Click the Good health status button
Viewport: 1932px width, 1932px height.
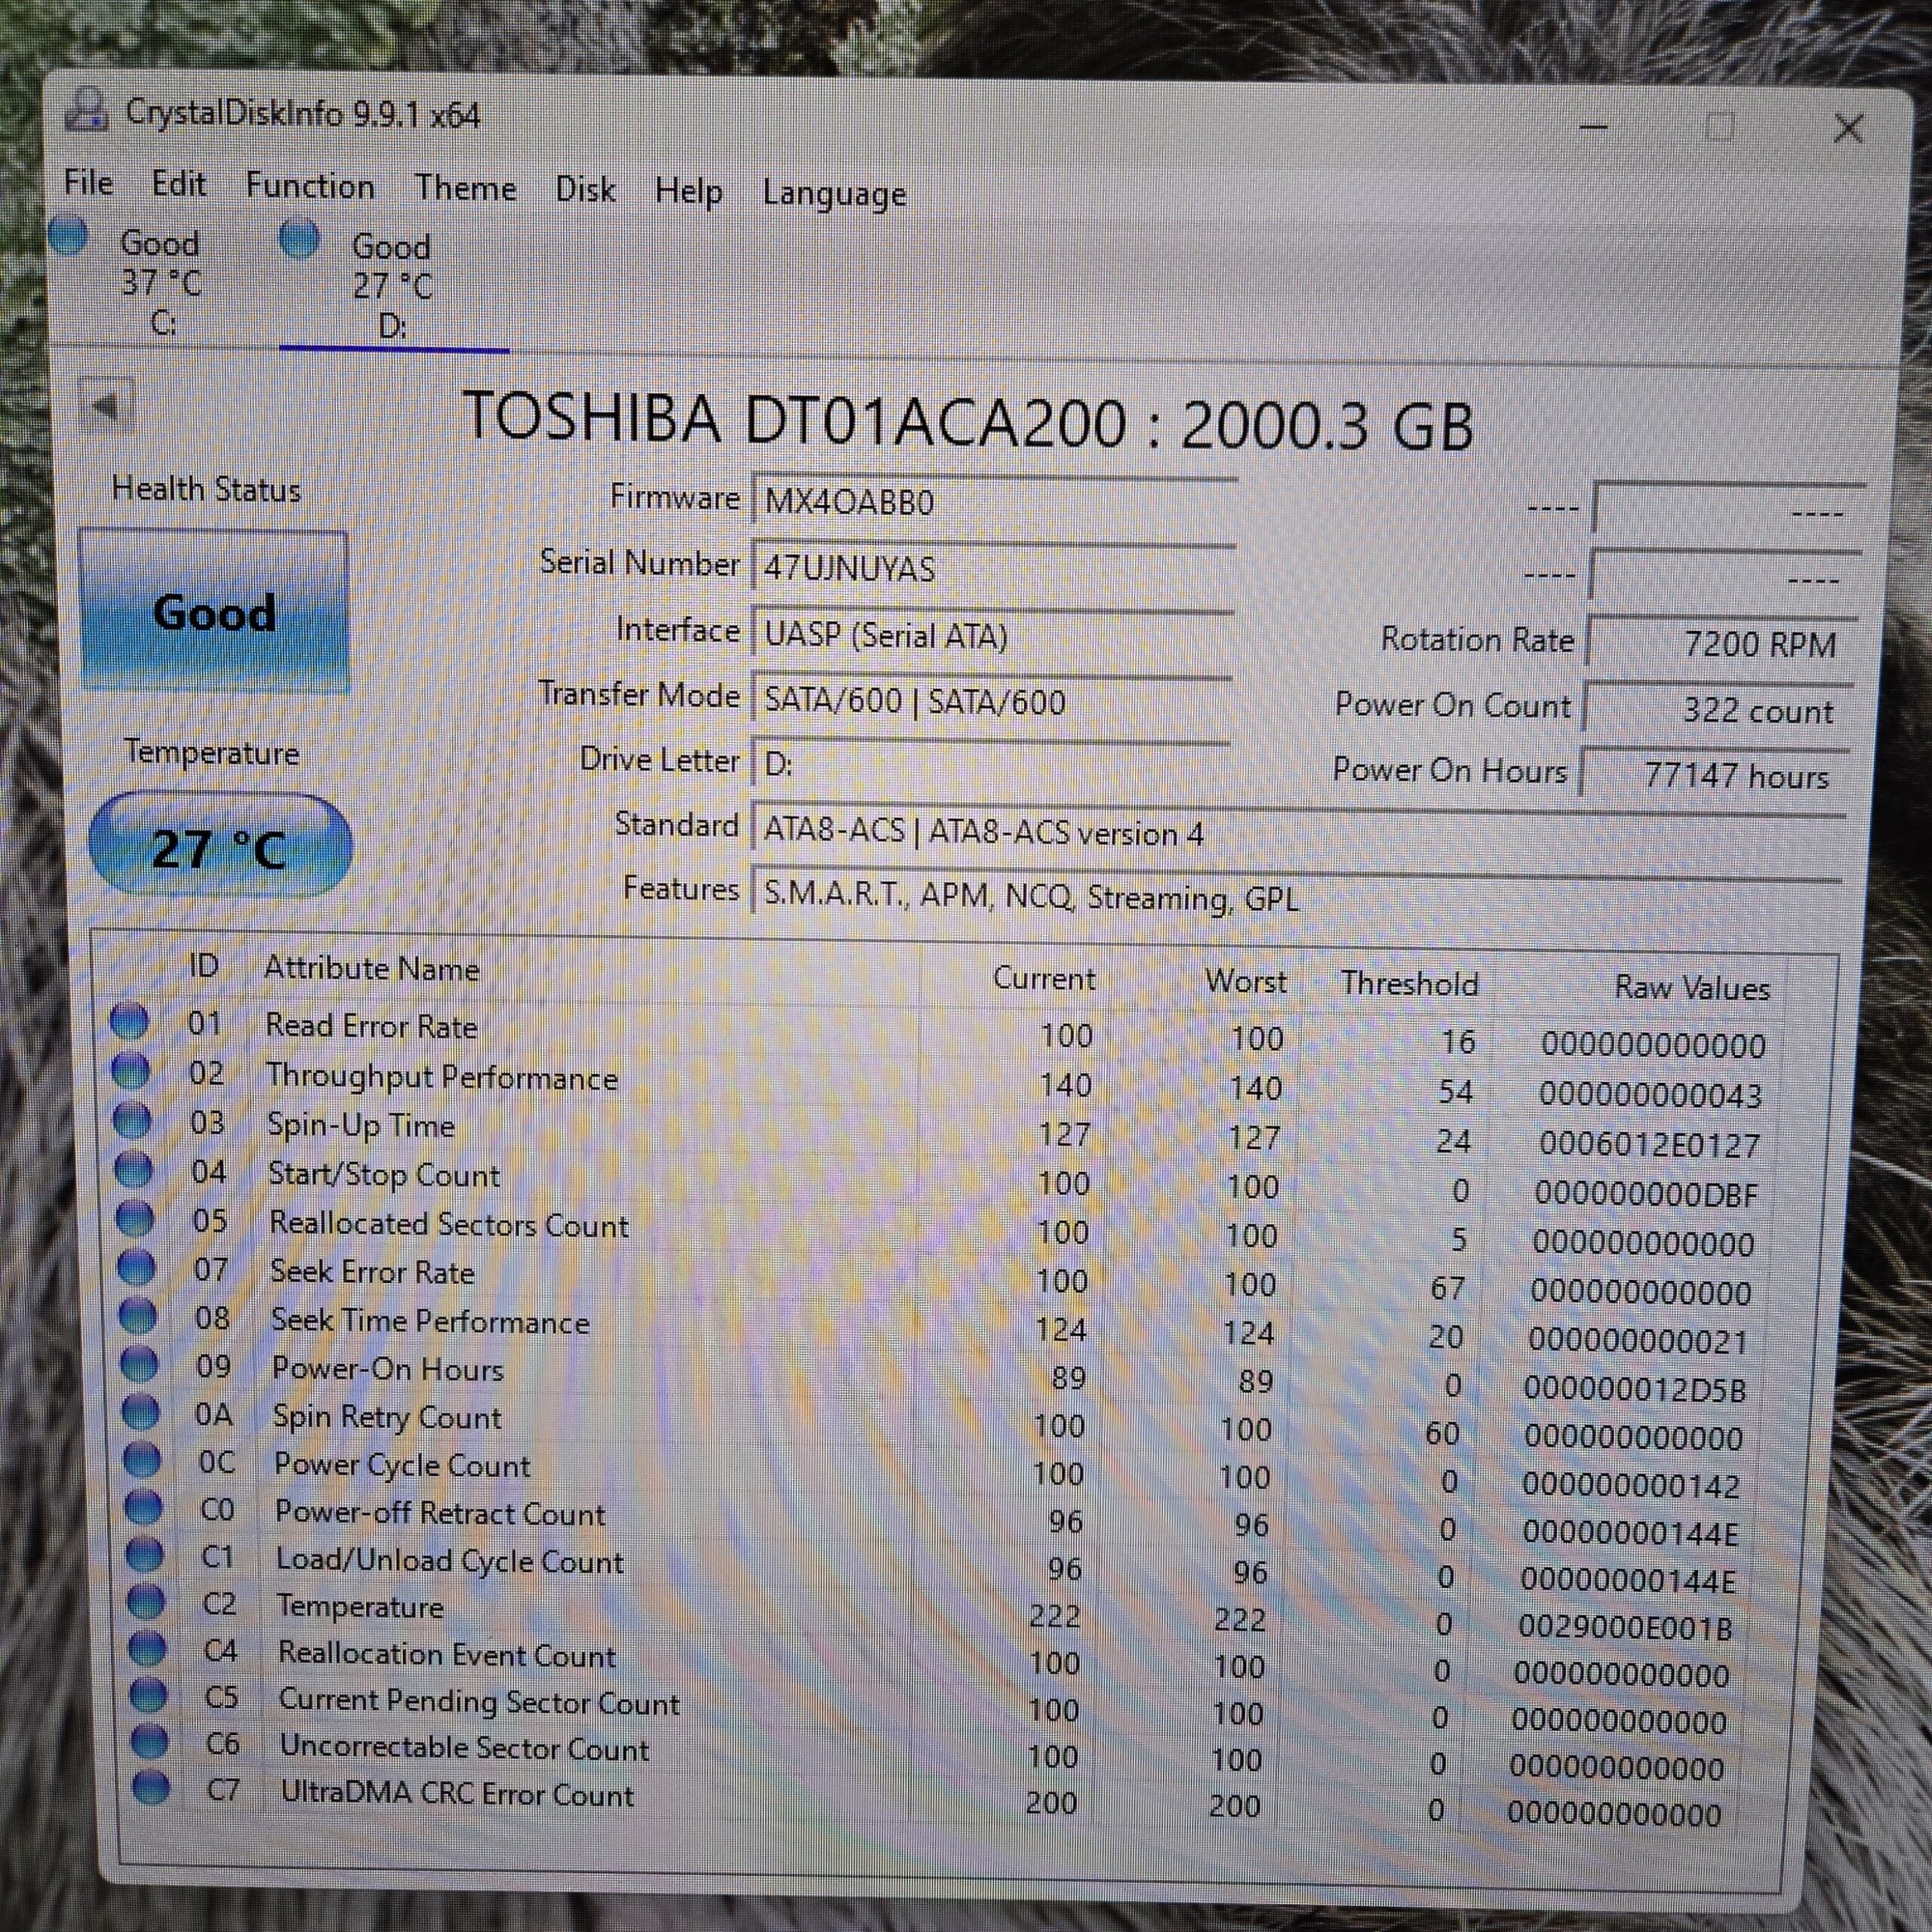pos(214,612)
